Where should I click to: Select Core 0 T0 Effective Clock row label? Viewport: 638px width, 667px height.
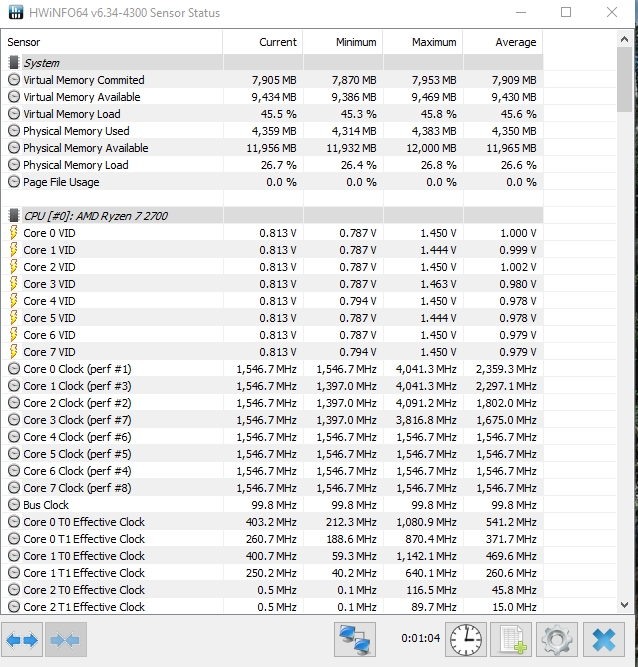pos(84,522)
